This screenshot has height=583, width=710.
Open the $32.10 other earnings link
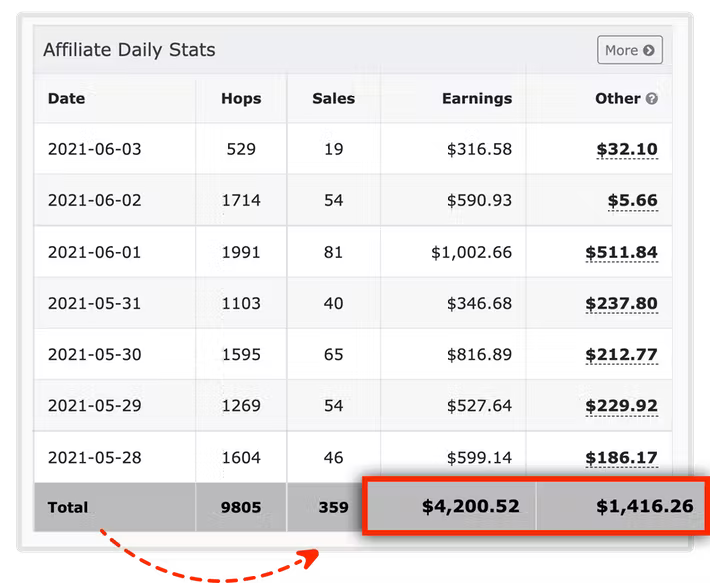click(x=627, y=149)
